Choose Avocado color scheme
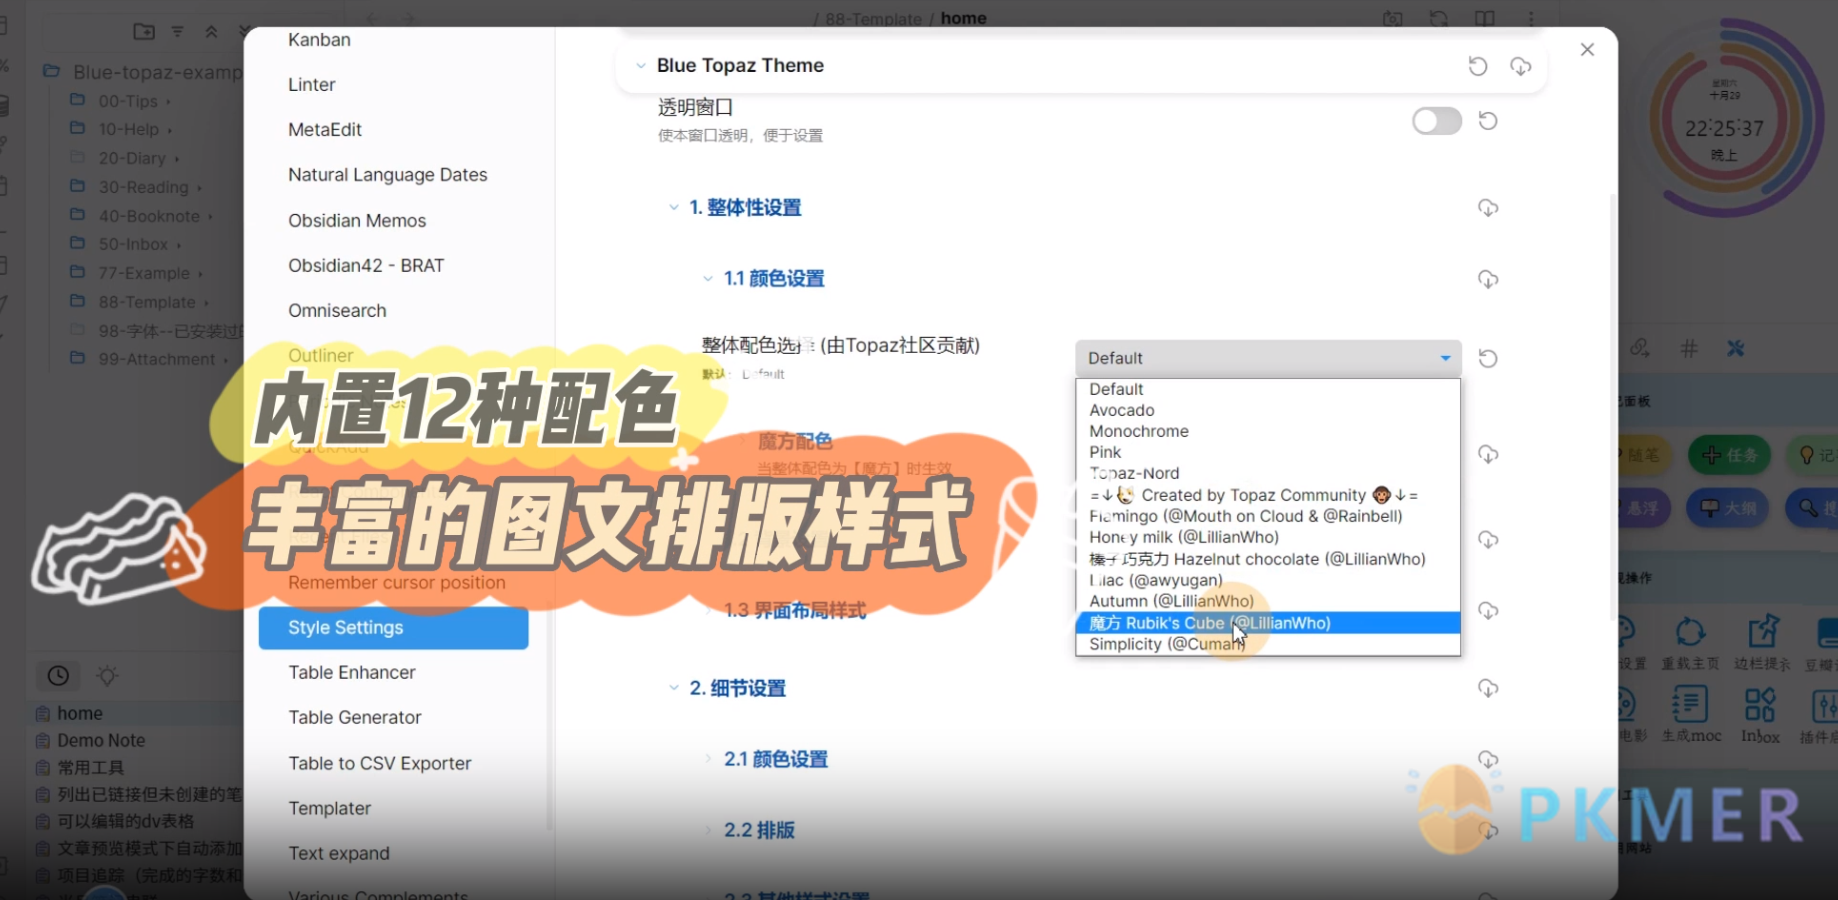The width and height of the screenshot is (1838, 900). coord(1268,410)
